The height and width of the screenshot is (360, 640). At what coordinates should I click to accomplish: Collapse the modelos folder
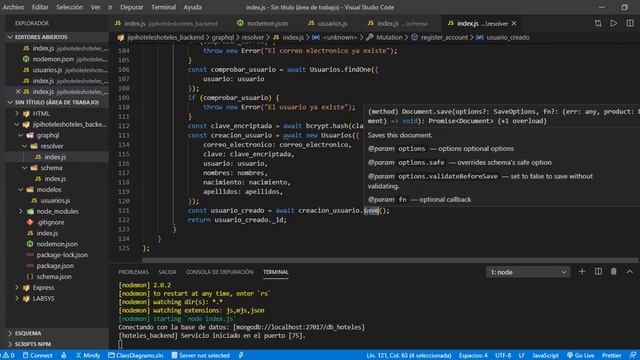pyautogui.click(x=21, y=189)
